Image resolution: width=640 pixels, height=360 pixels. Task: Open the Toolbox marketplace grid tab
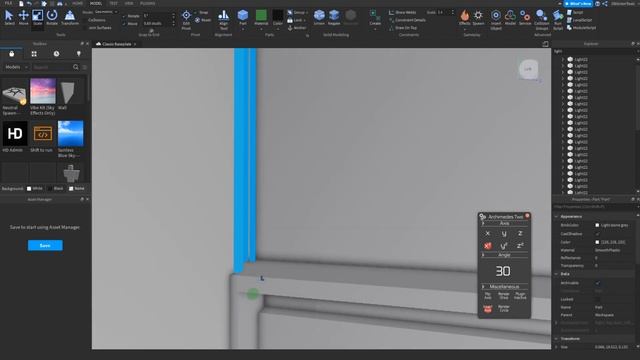click(x=34, y=54)
